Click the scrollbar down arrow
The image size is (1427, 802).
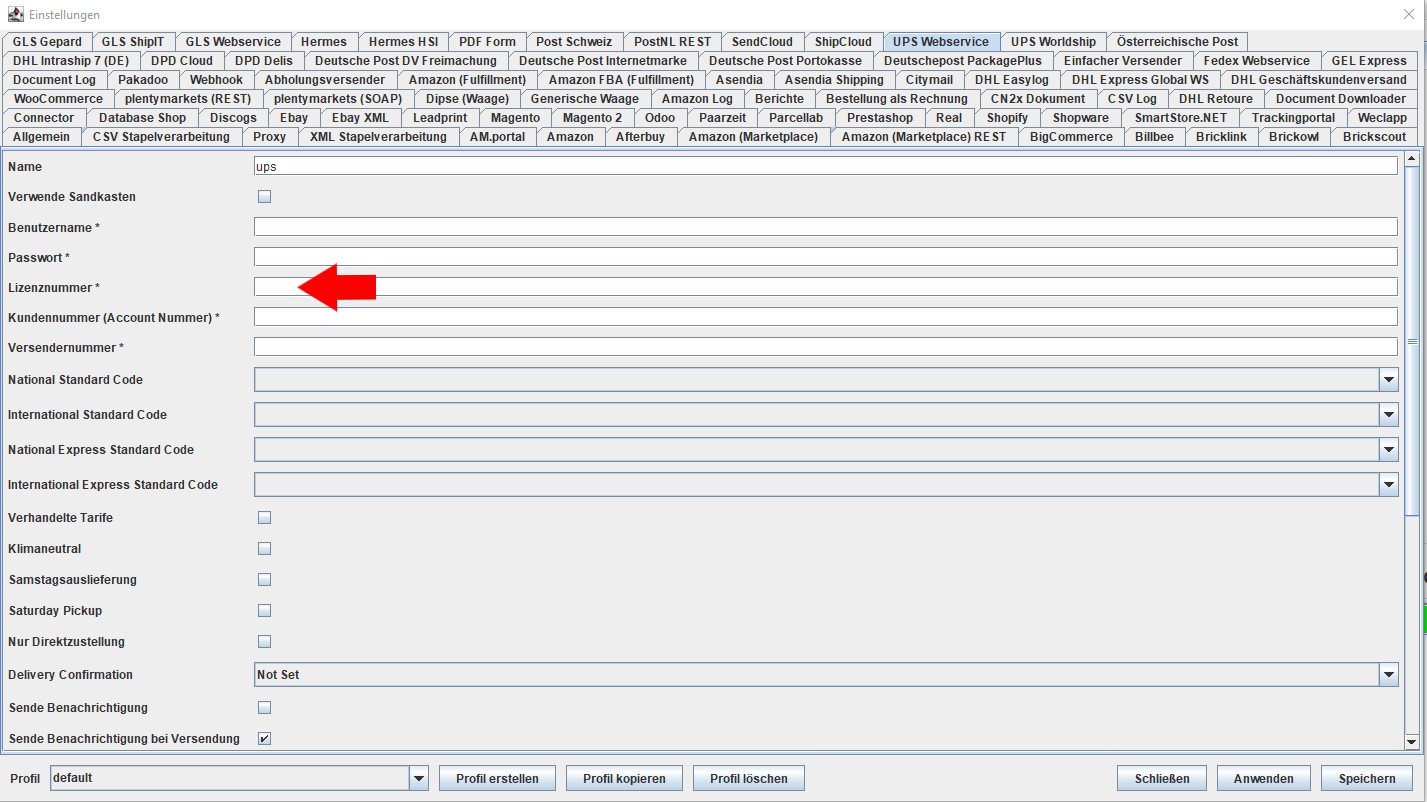(x=1412, y=741)
